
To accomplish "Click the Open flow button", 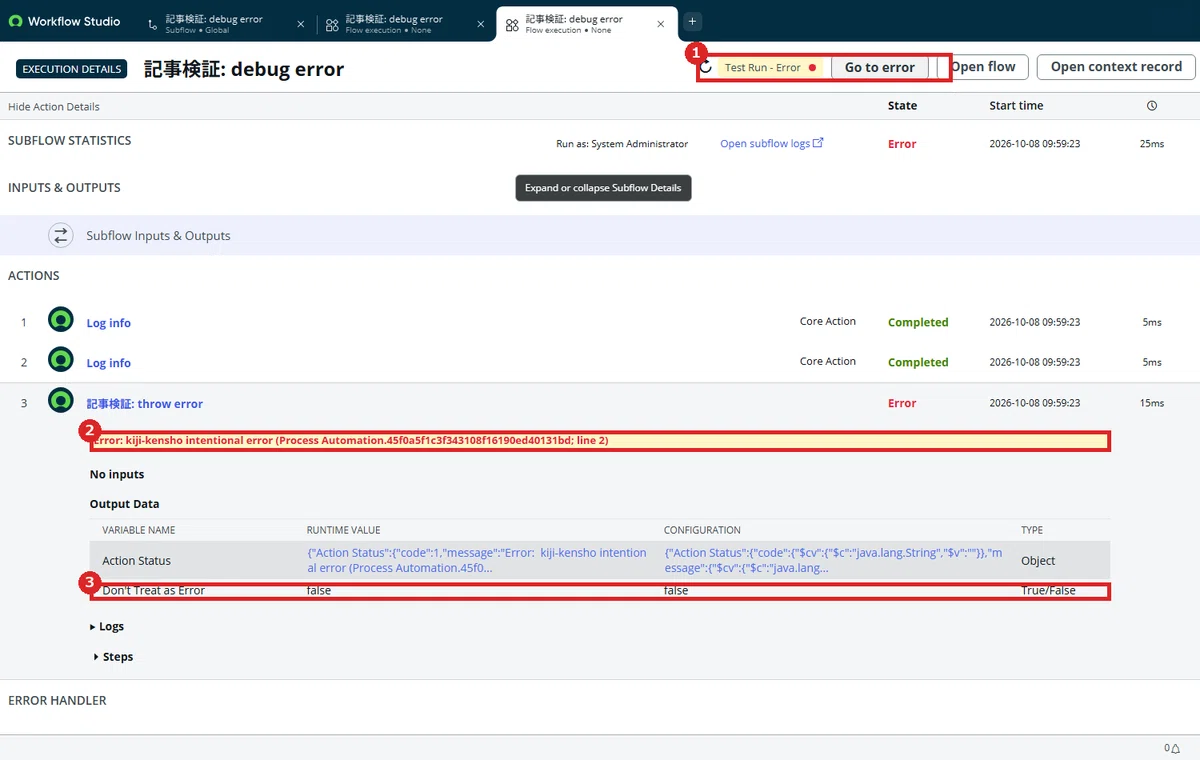I will 982,67.
